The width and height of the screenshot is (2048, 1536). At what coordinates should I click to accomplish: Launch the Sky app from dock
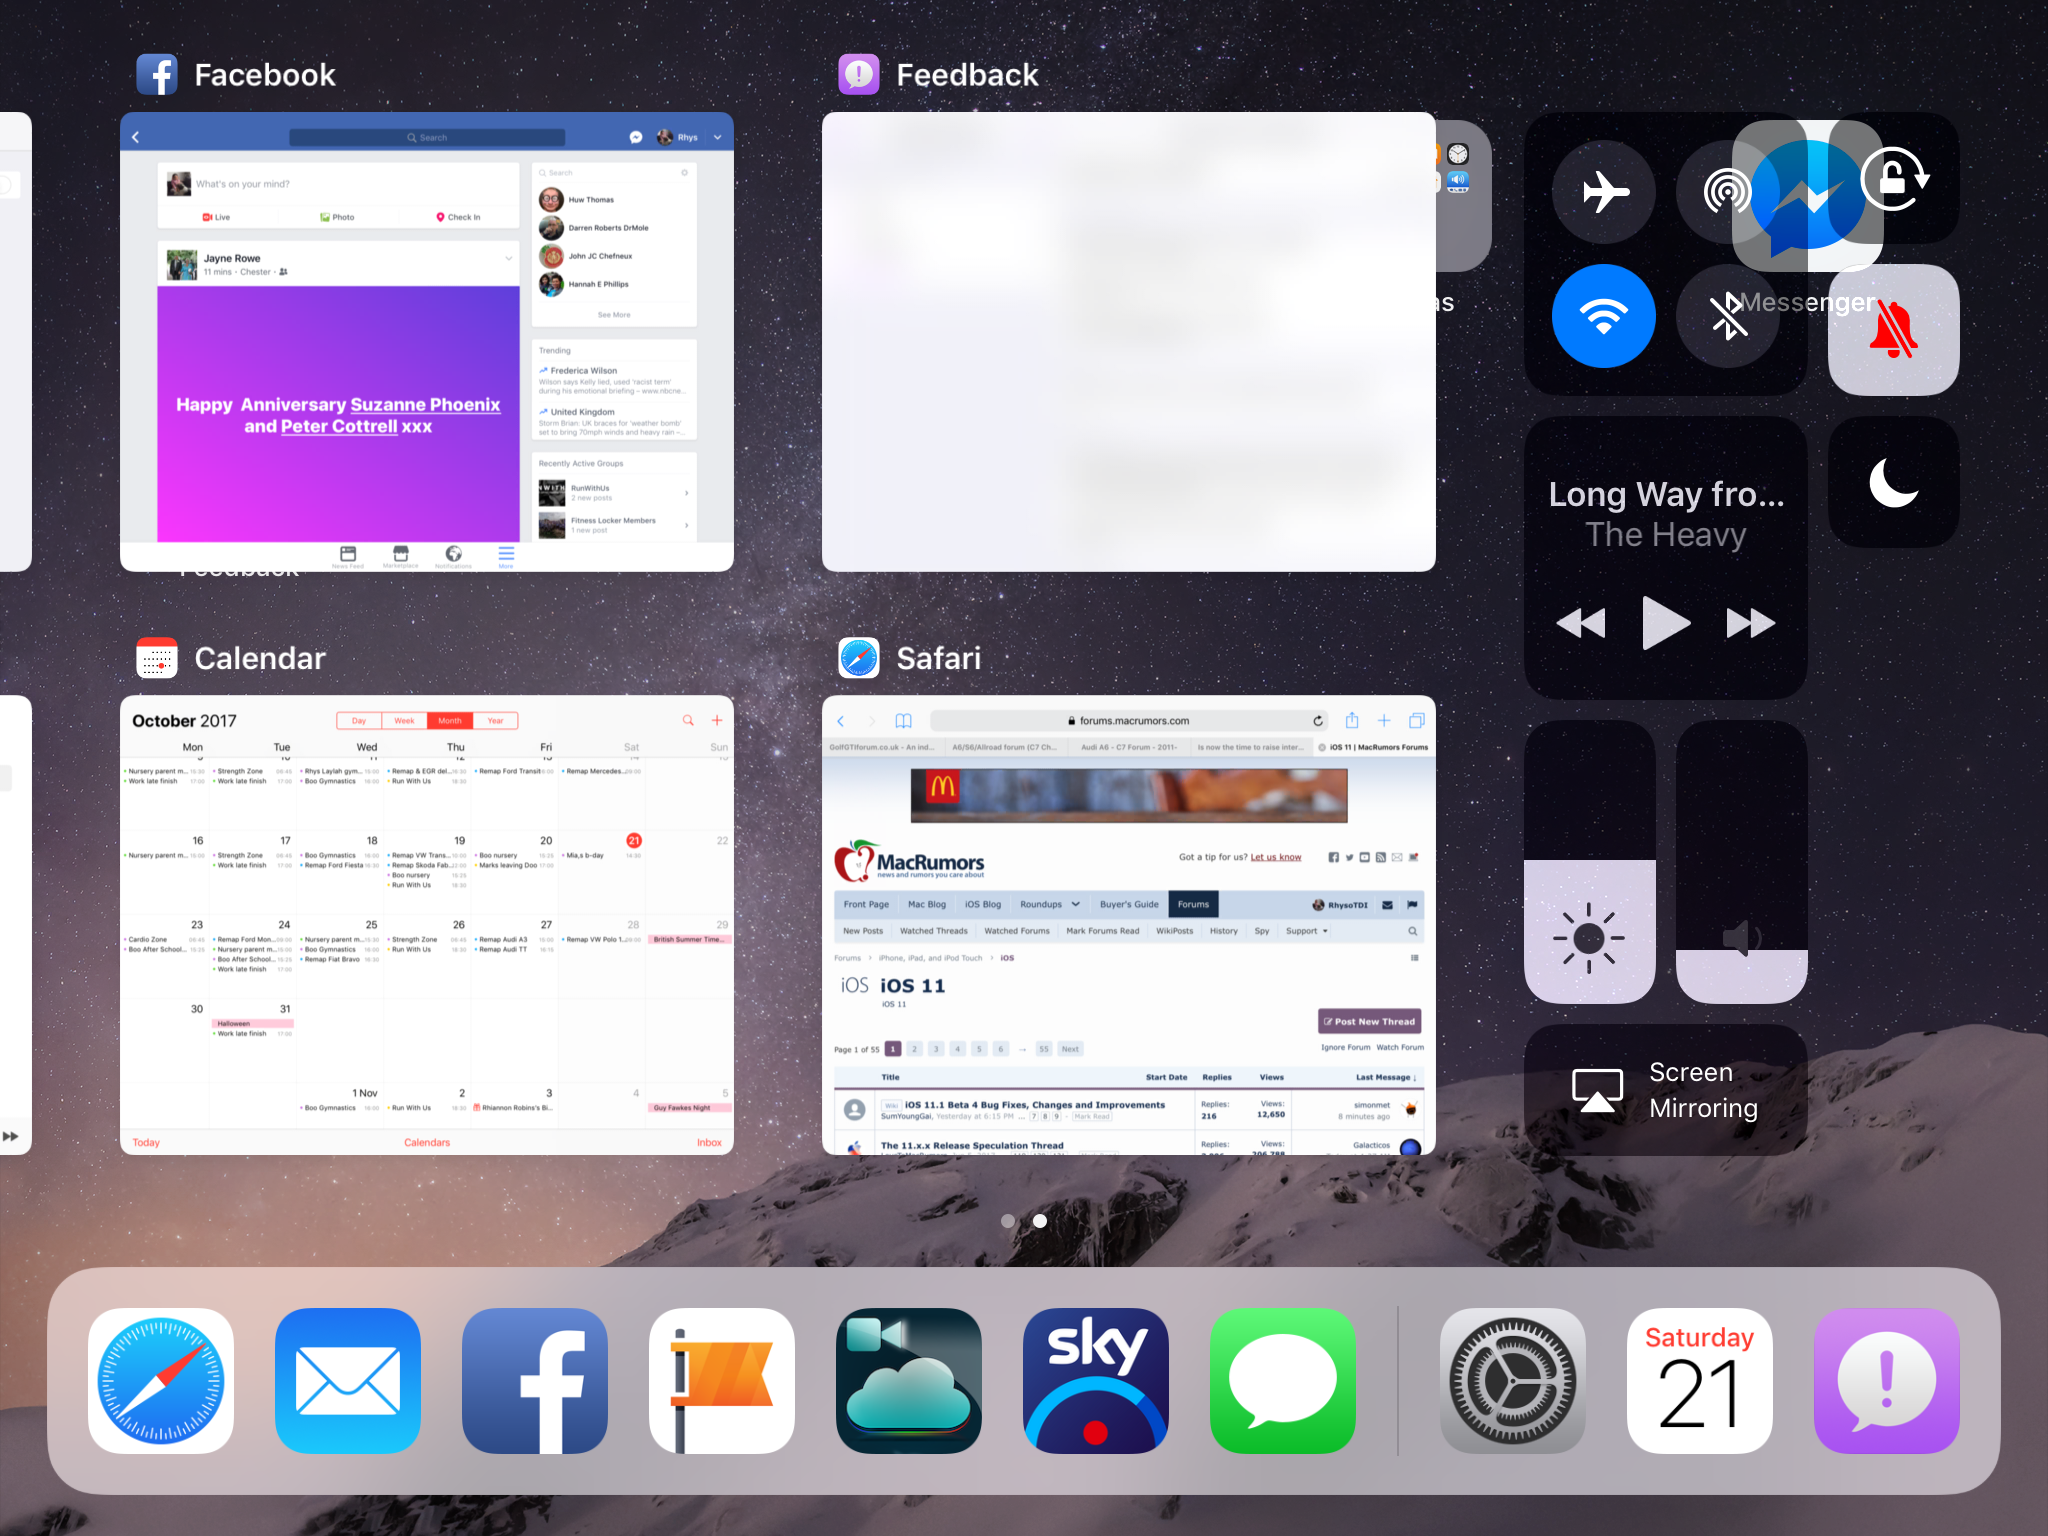(x=1096, y=1380)
